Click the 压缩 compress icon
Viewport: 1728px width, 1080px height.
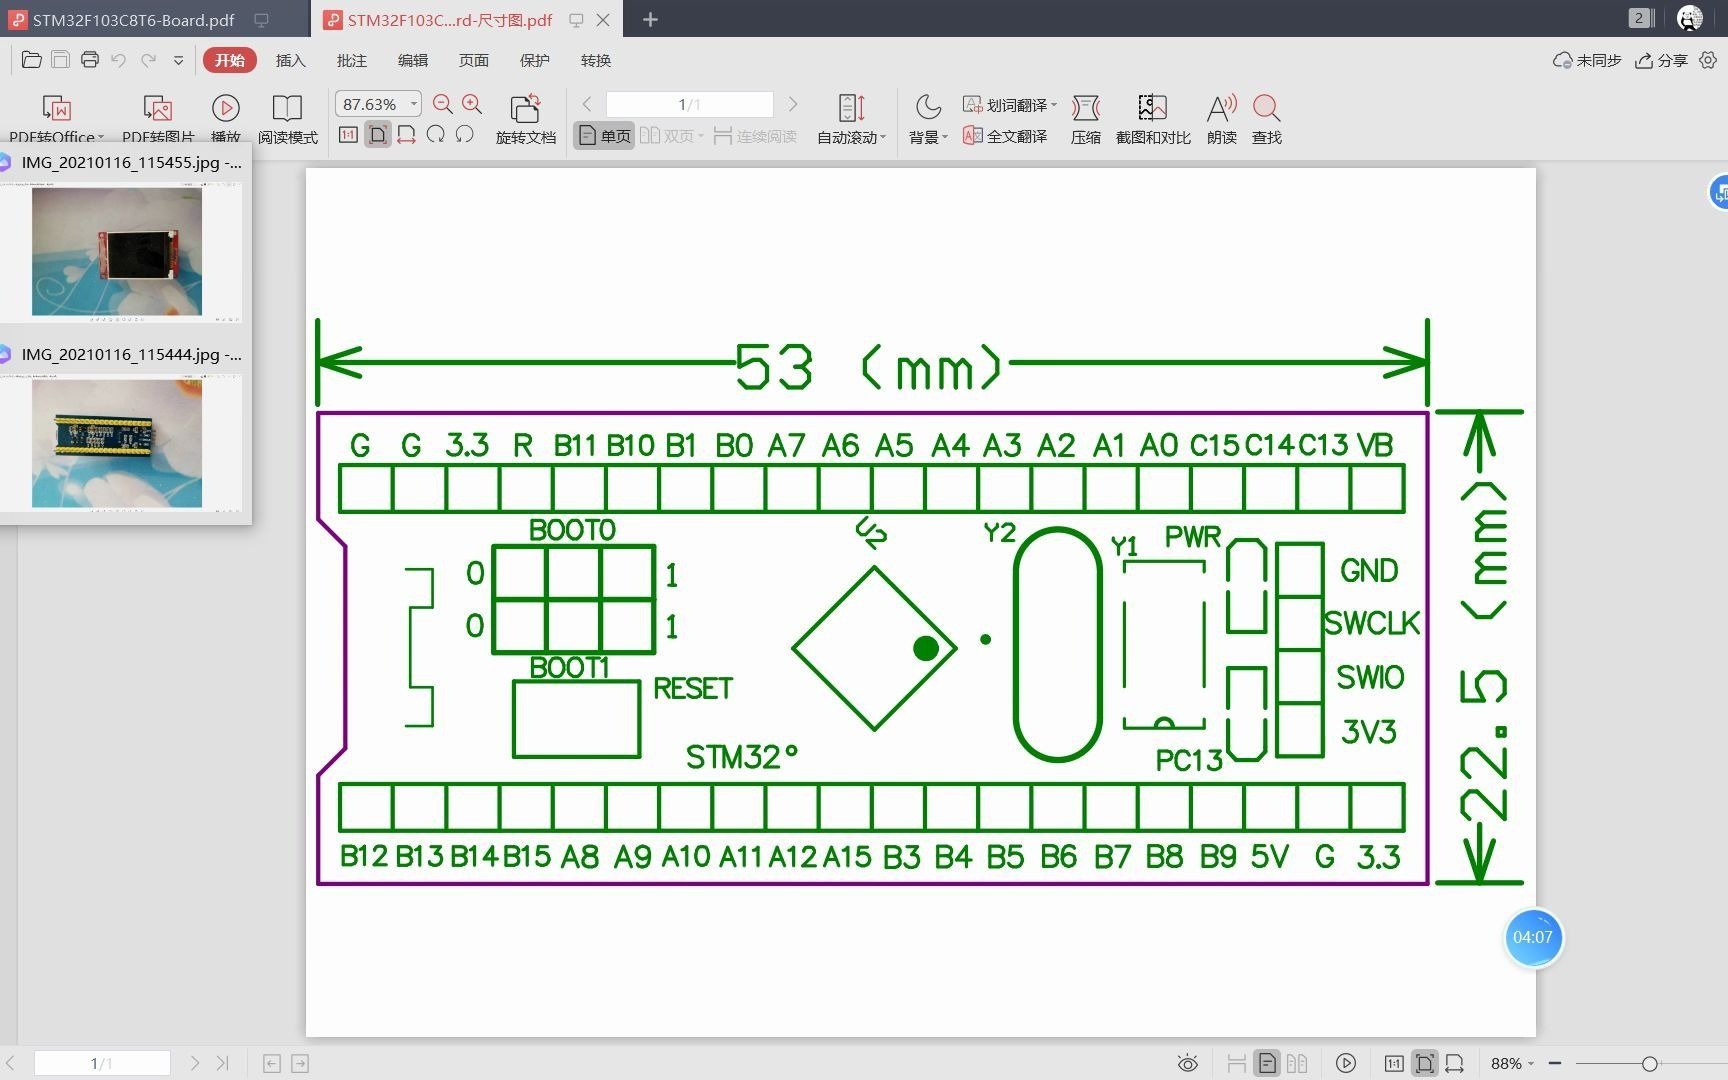click(x=1085, y=108)
